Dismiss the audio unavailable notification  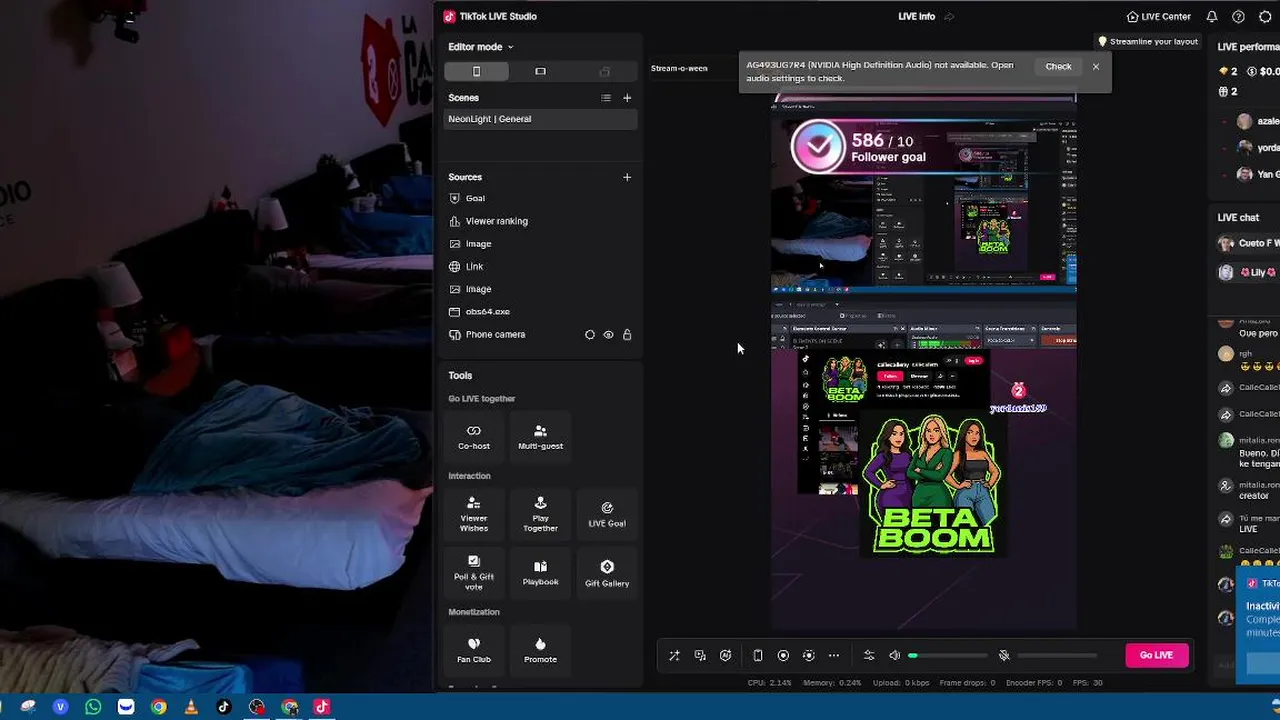[x=1096, y=66]
